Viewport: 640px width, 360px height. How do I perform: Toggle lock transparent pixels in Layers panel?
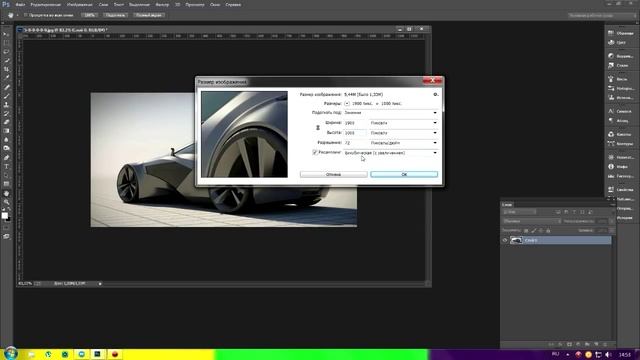coord(526,231)
